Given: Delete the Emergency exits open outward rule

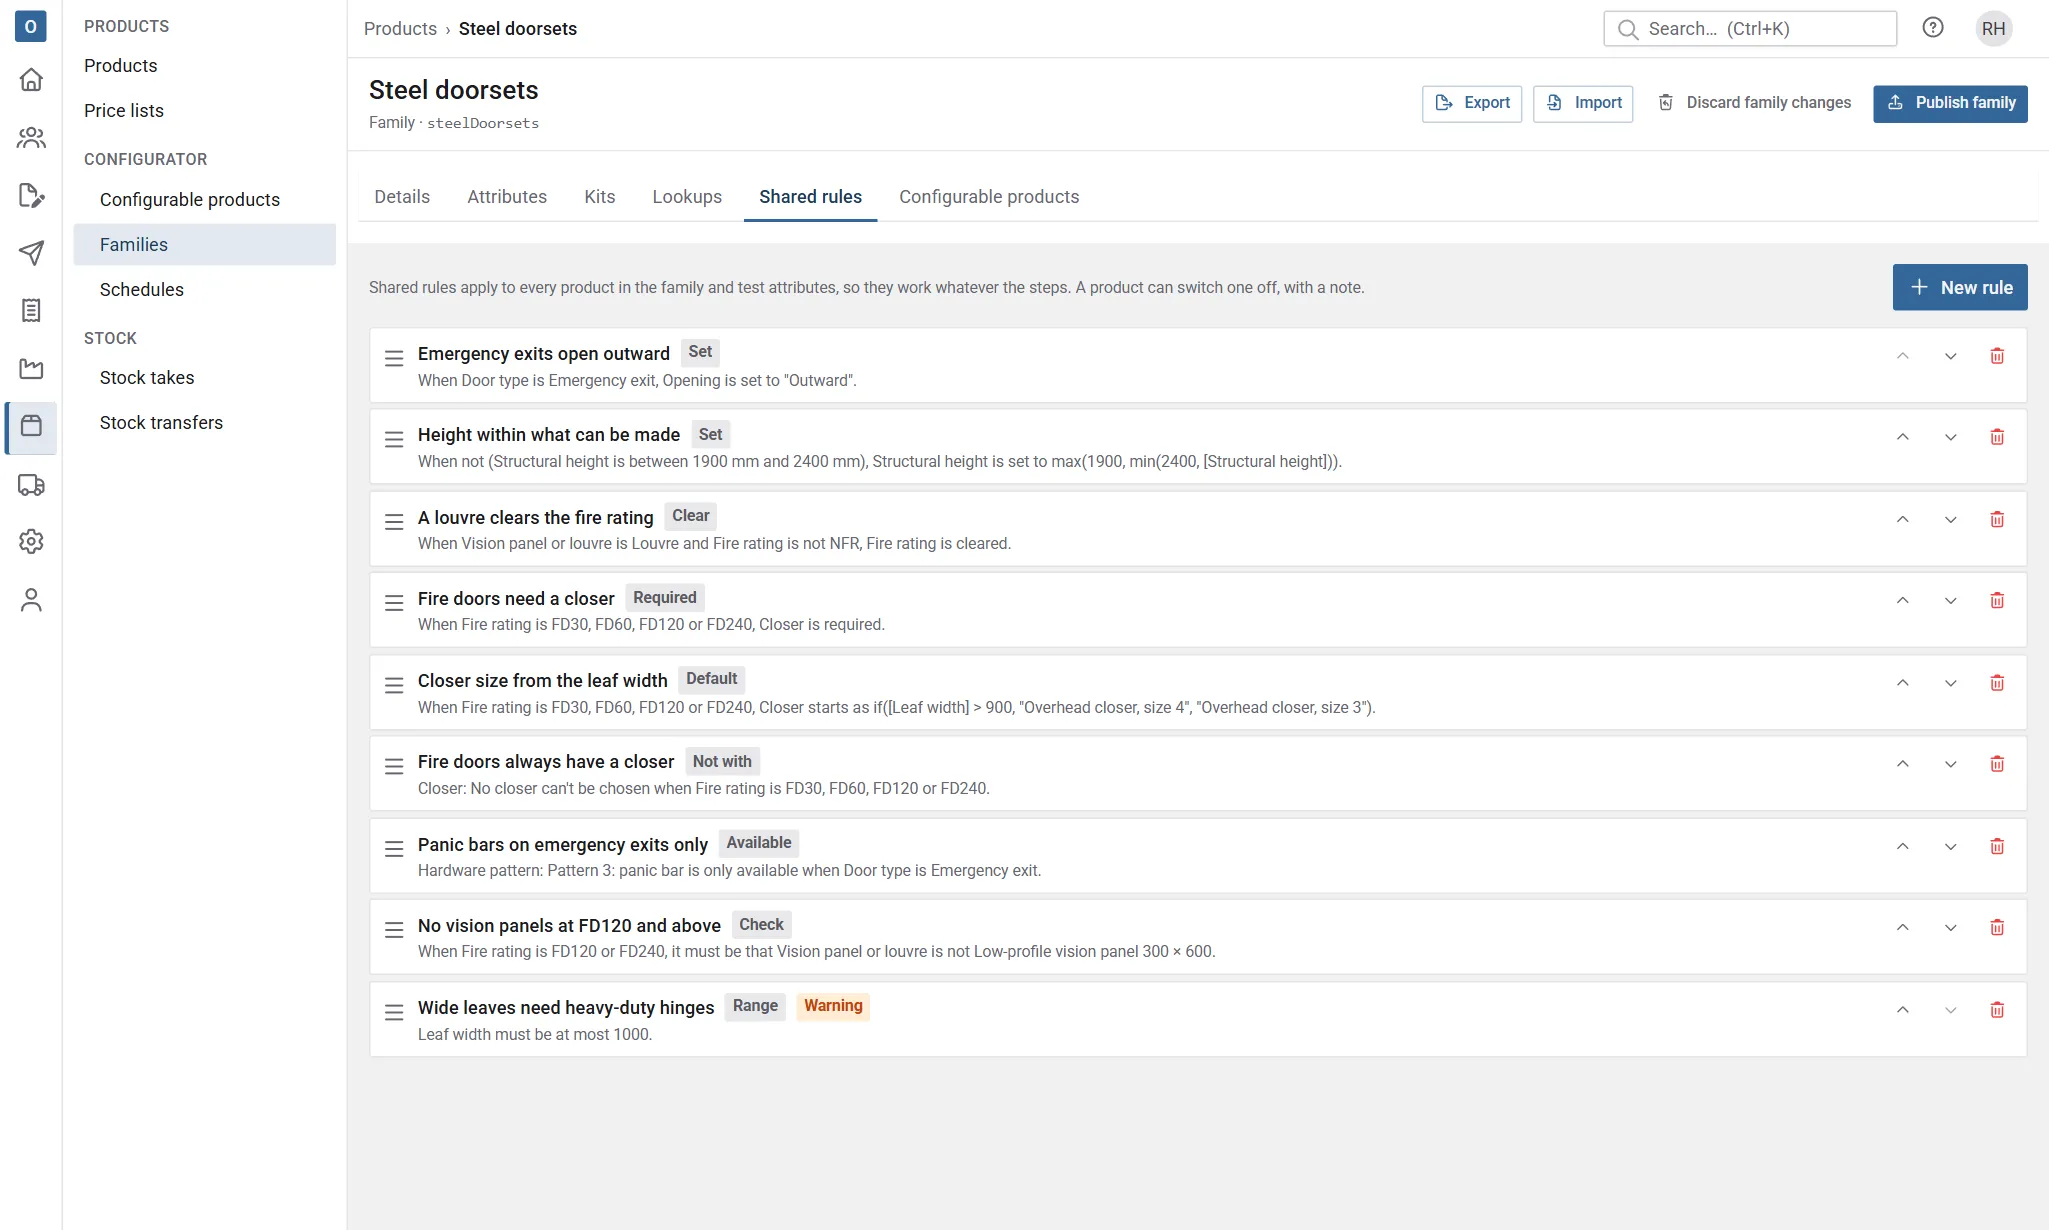Looking at the screenshot, I should (1997, 356).
